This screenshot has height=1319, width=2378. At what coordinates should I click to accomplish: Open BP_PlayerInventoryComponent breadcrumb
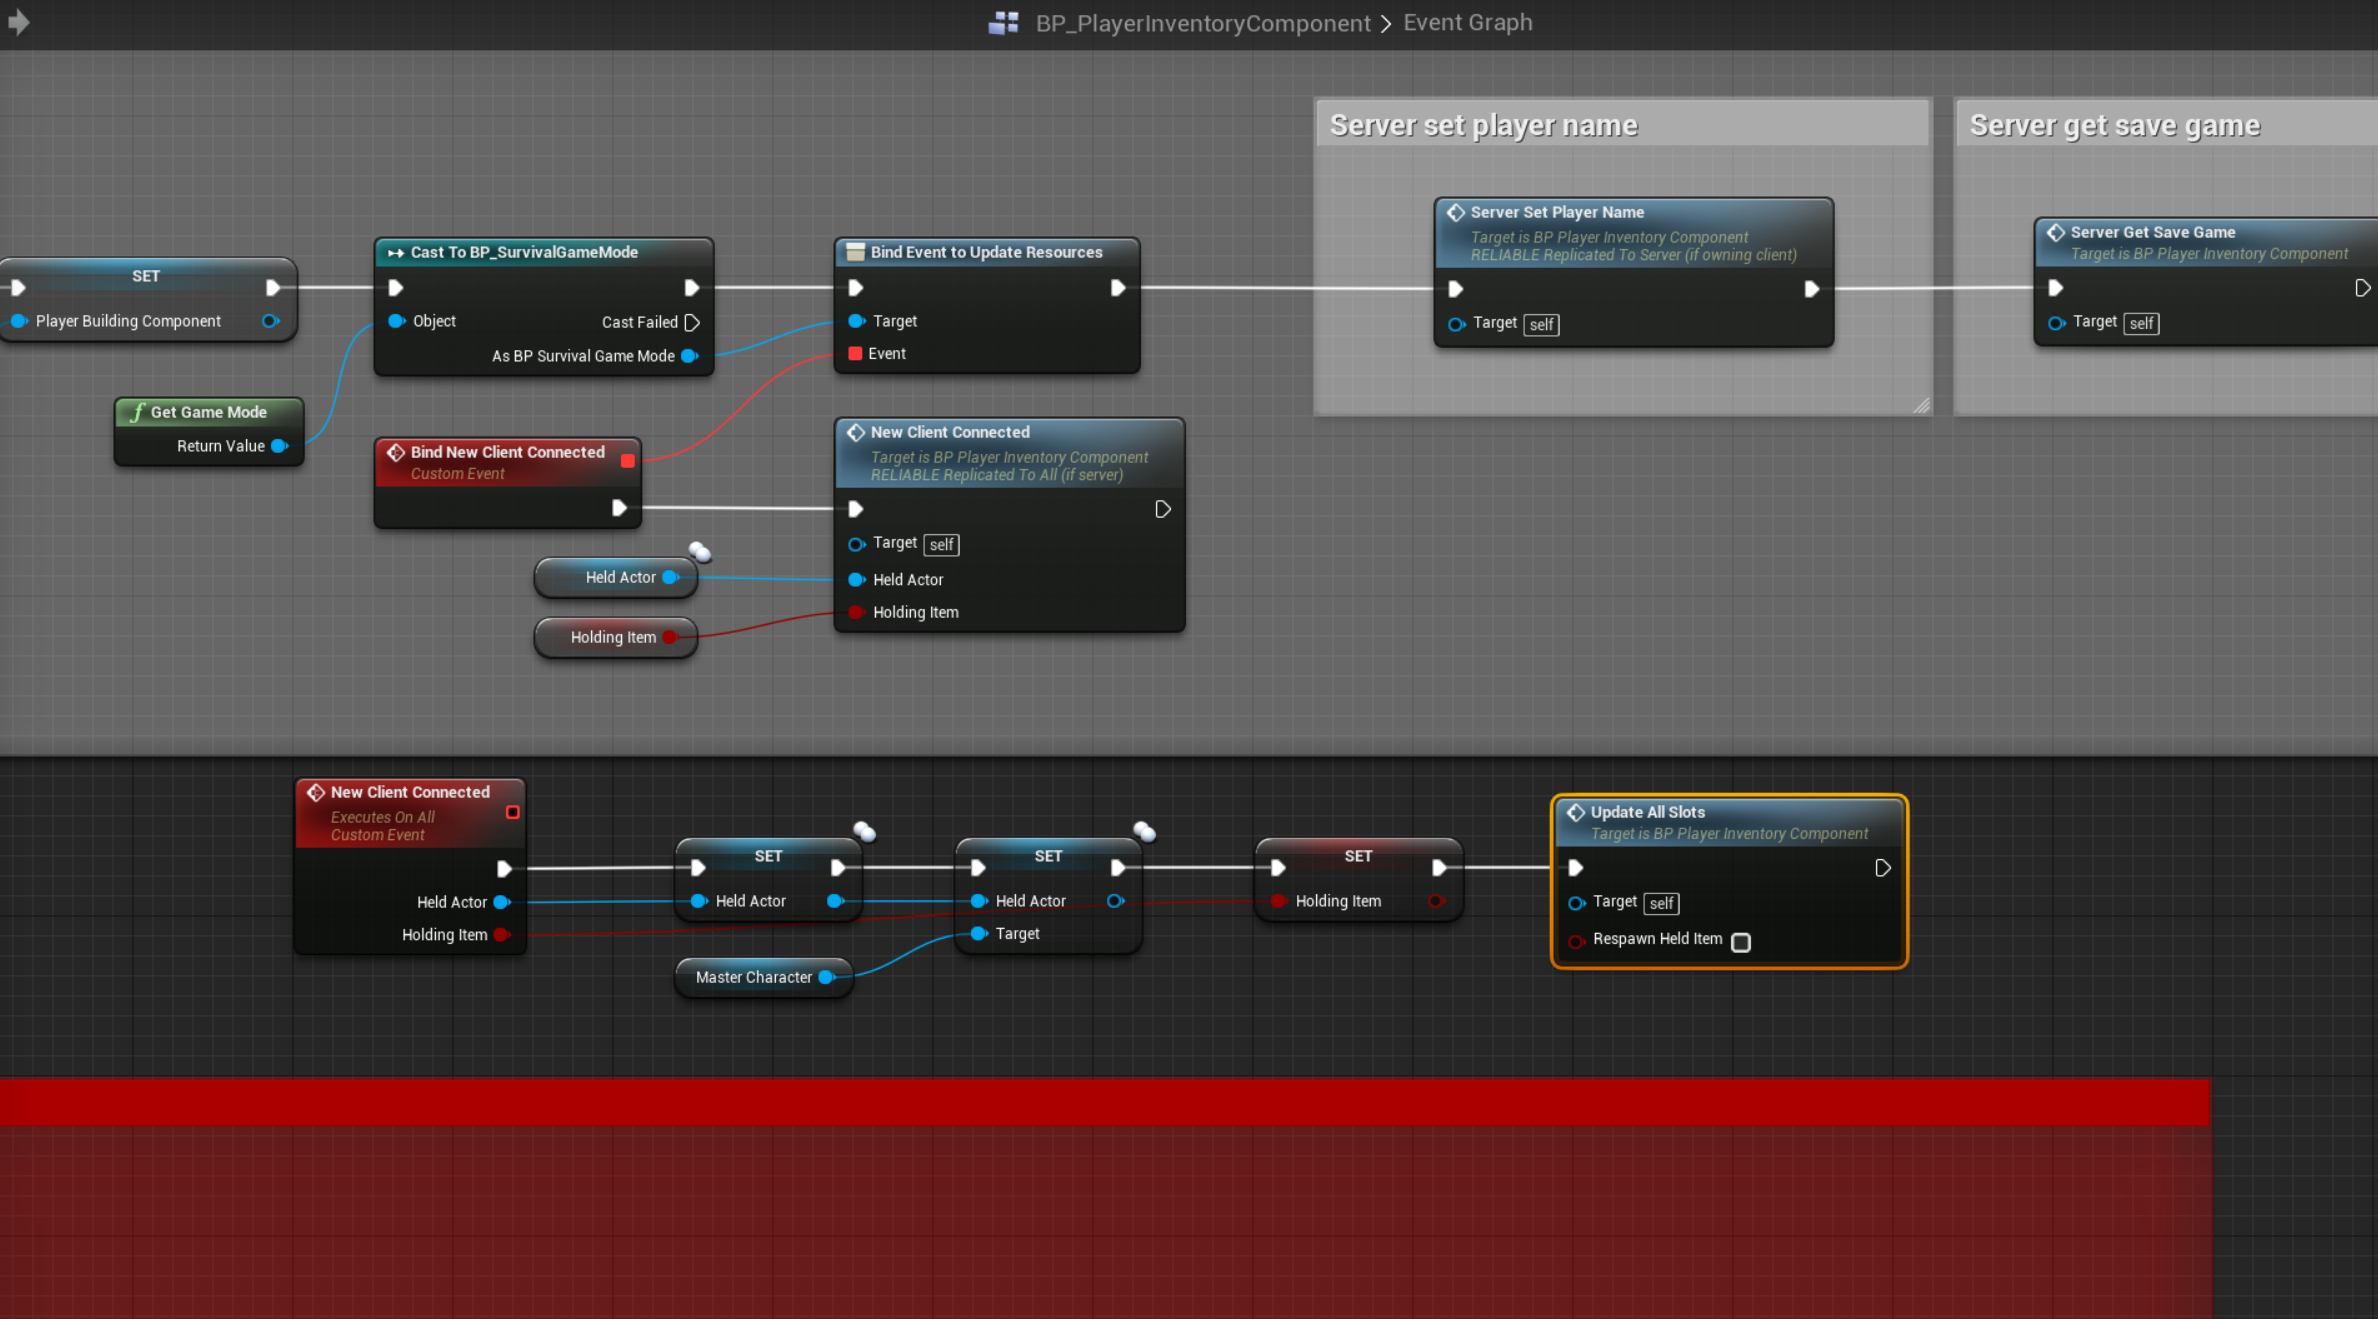(x=1203, y=23)
